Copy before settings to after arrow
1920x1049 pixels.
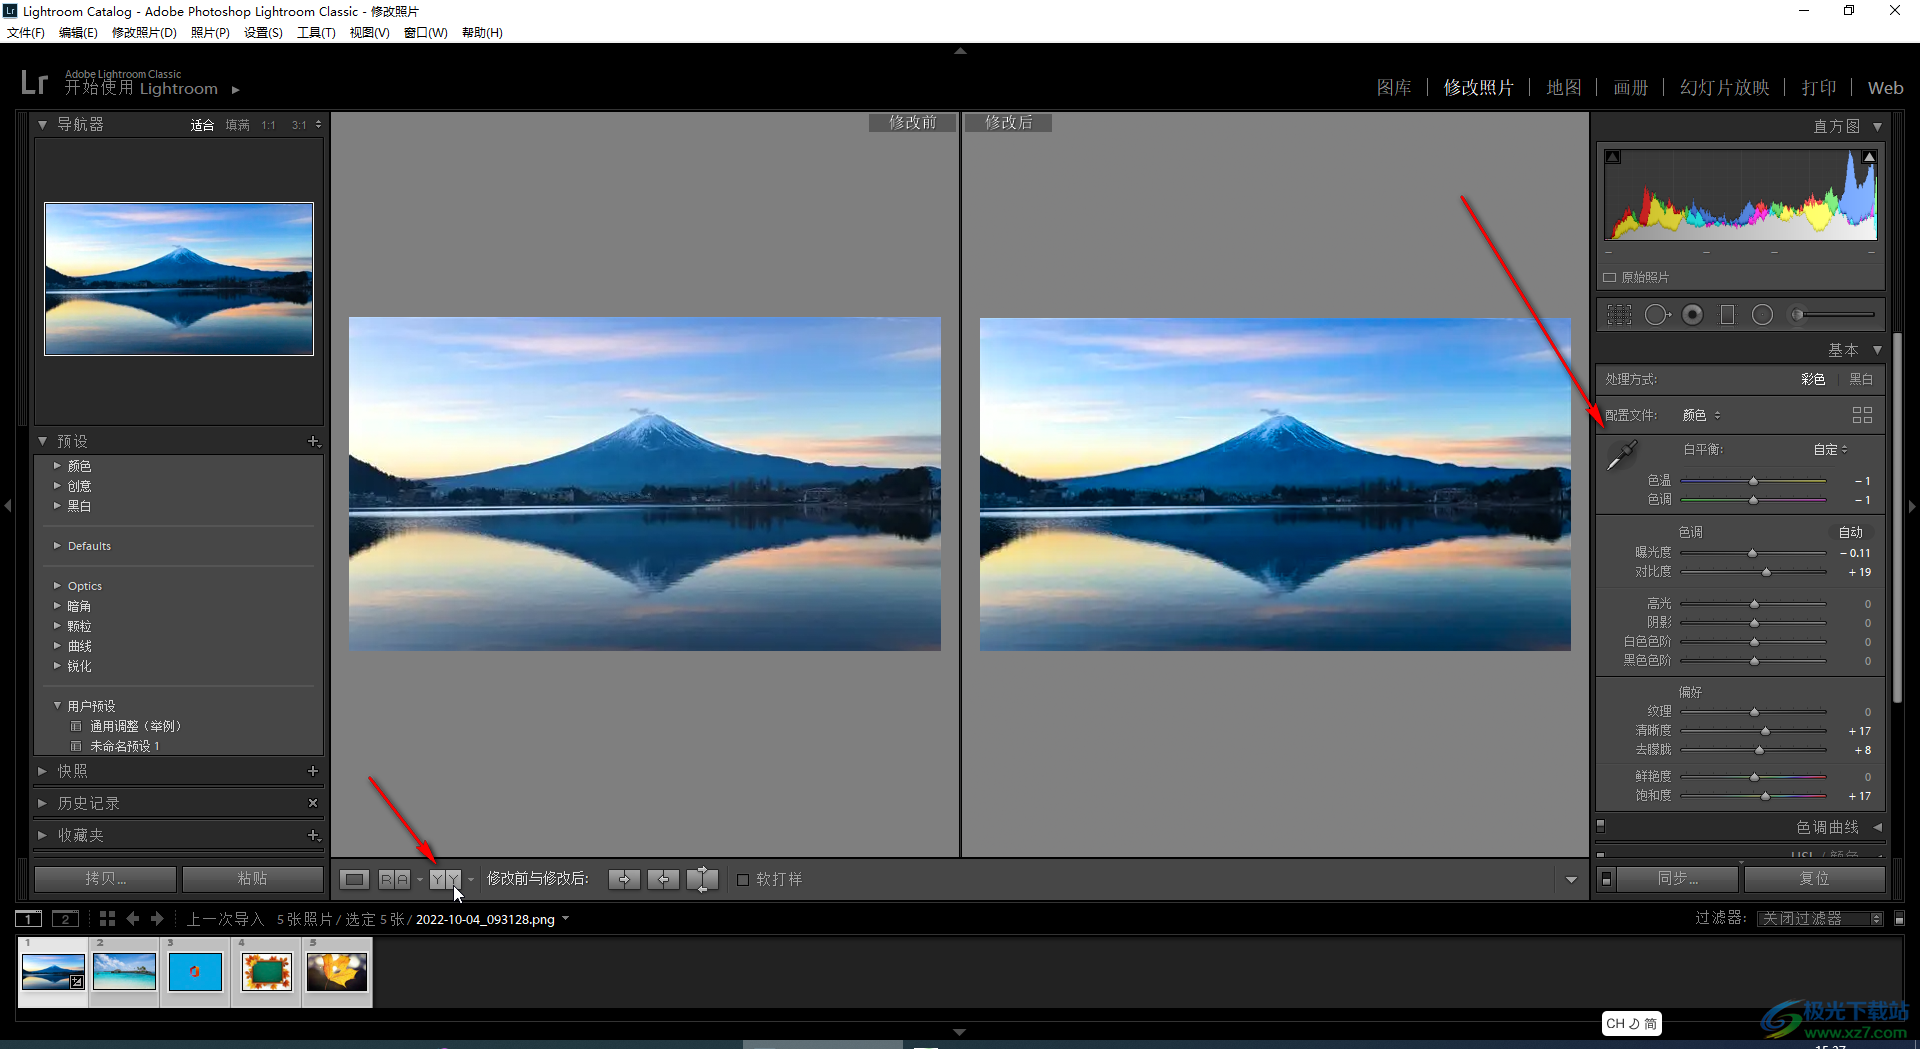point(624,879)
